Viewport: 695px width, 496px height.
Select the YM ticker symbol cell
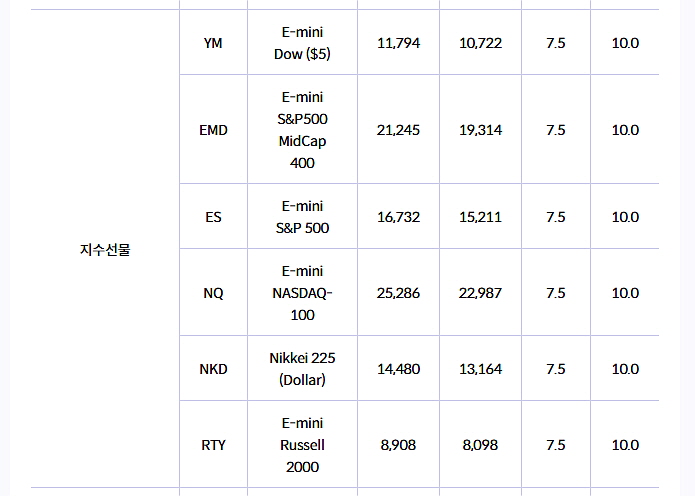(213, 43)
